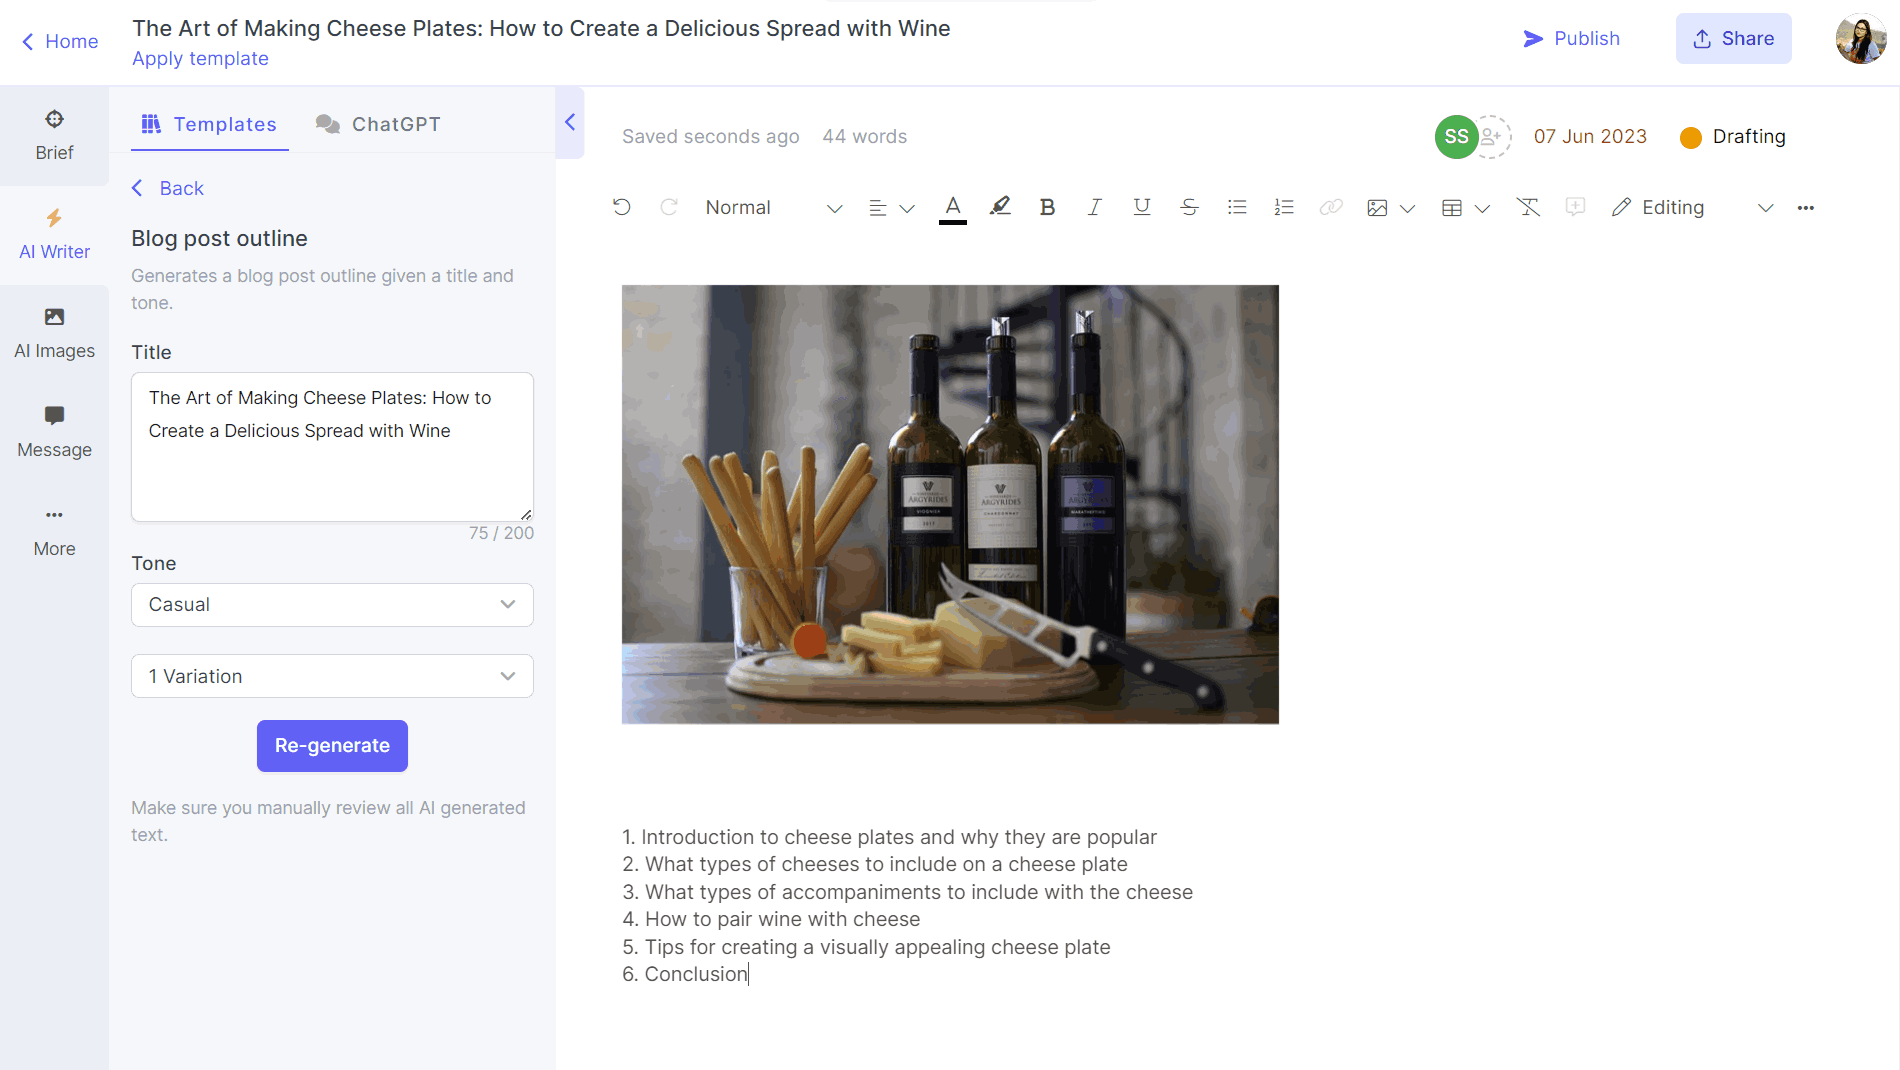The image size is (1900, 1070).
Task: Click the '44 words' counter
Action: (x=864, y=137)
